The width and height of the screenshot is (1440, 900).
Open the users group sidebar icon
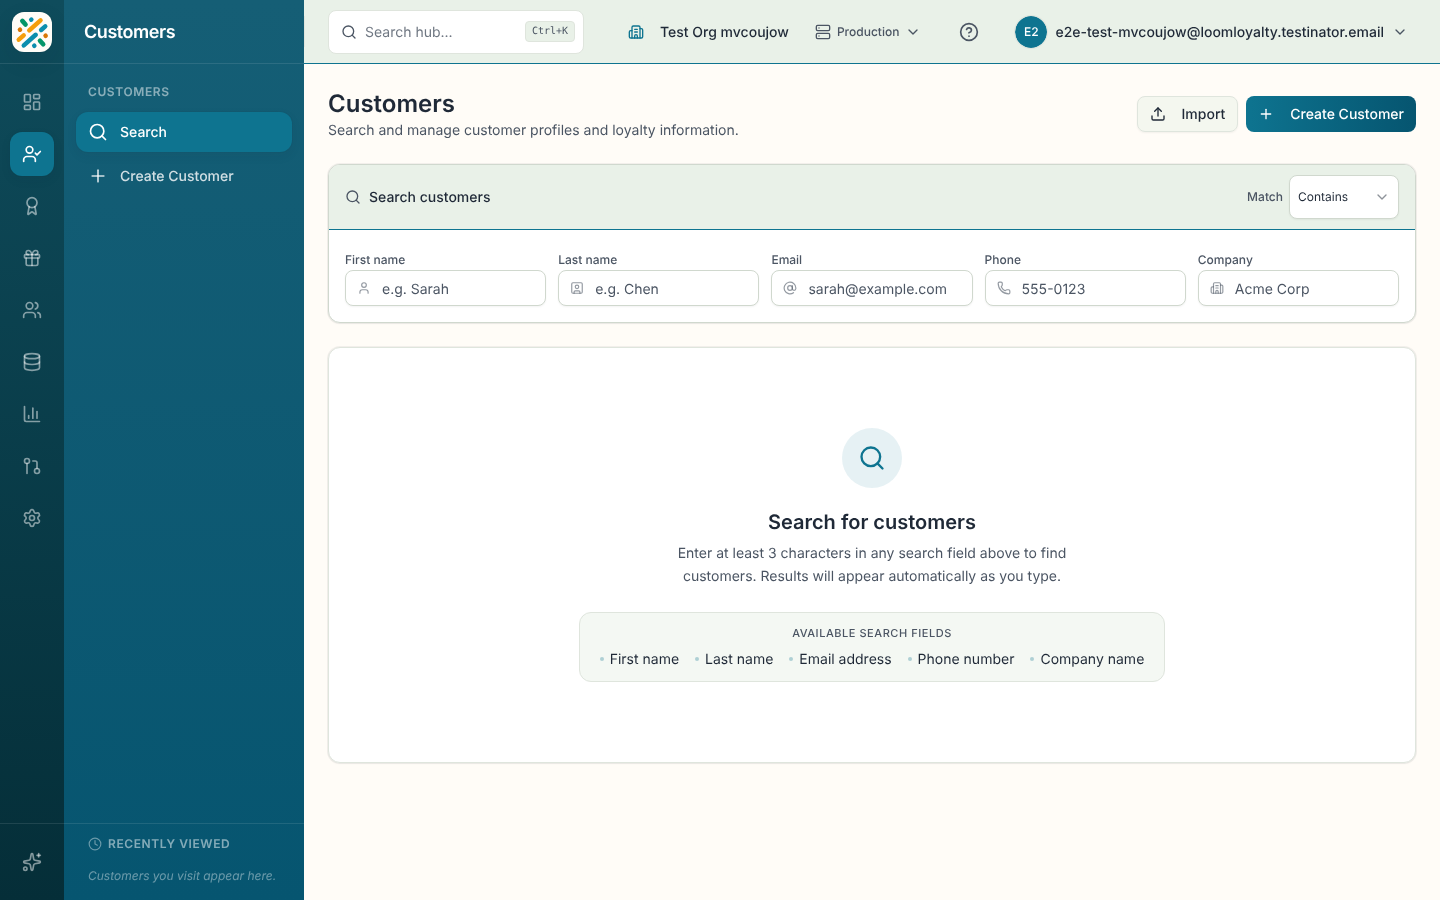(32, 310)
